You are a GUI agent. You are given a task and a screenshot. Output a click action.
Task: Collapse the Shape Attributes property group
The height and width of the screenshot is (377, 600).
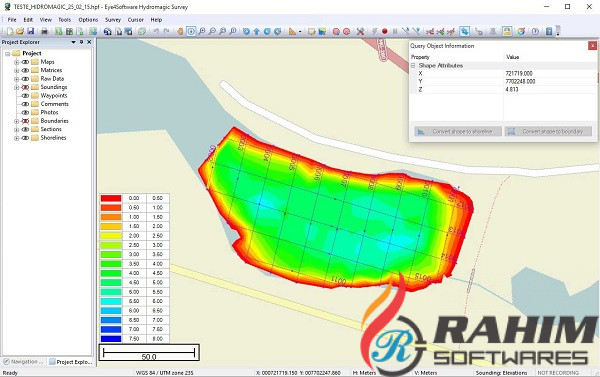coord(413,65)
